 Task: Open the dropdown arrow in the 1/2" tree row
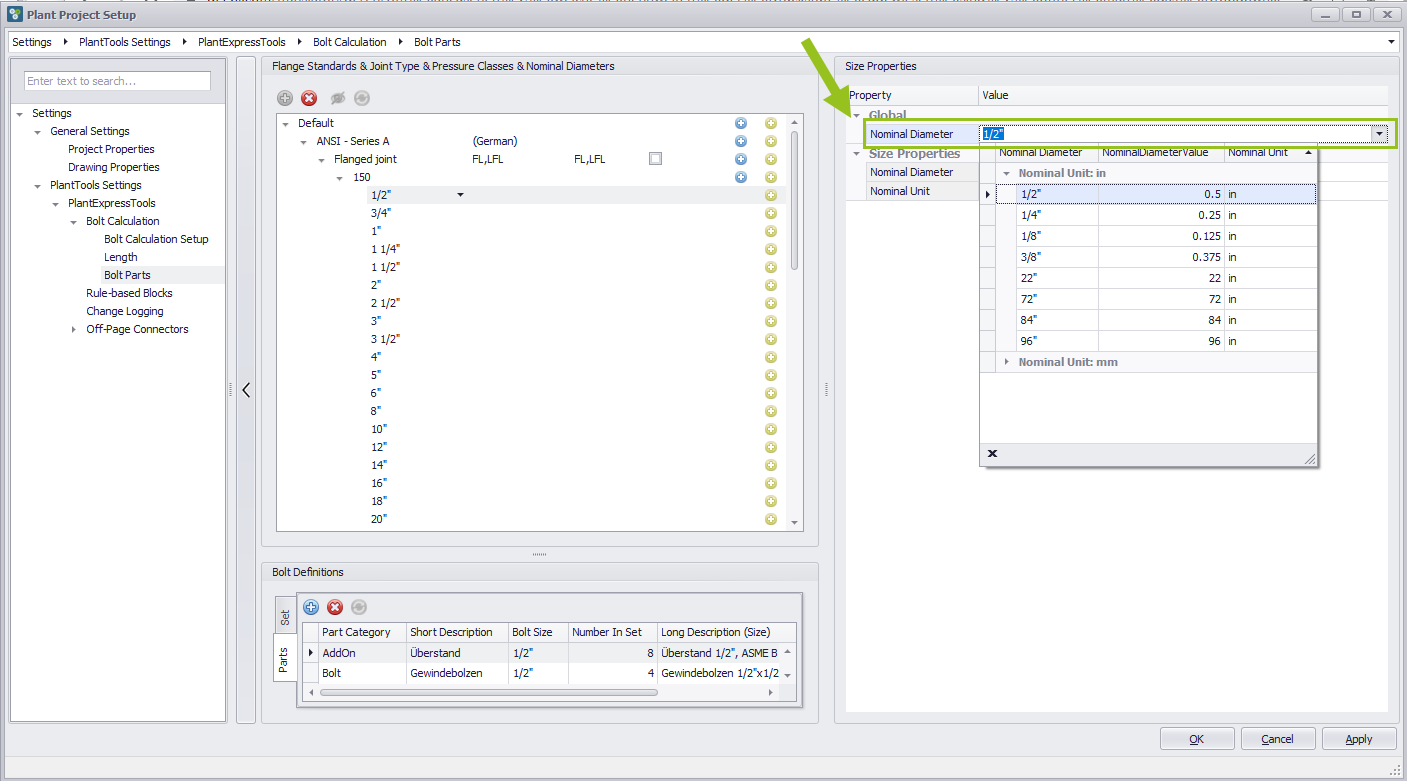[x=460, y=195]
